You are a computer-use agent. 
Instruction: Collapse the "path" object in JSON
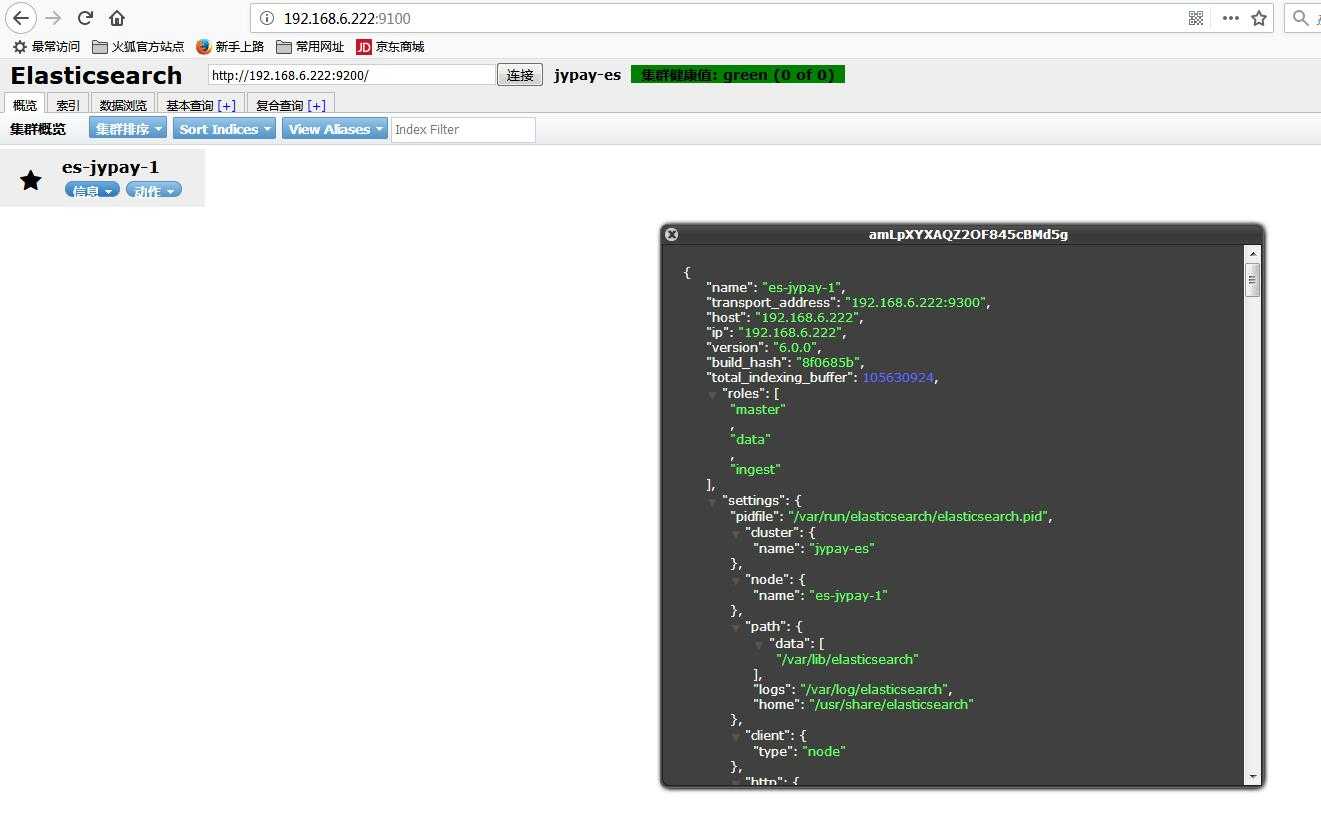coord(736,627)
